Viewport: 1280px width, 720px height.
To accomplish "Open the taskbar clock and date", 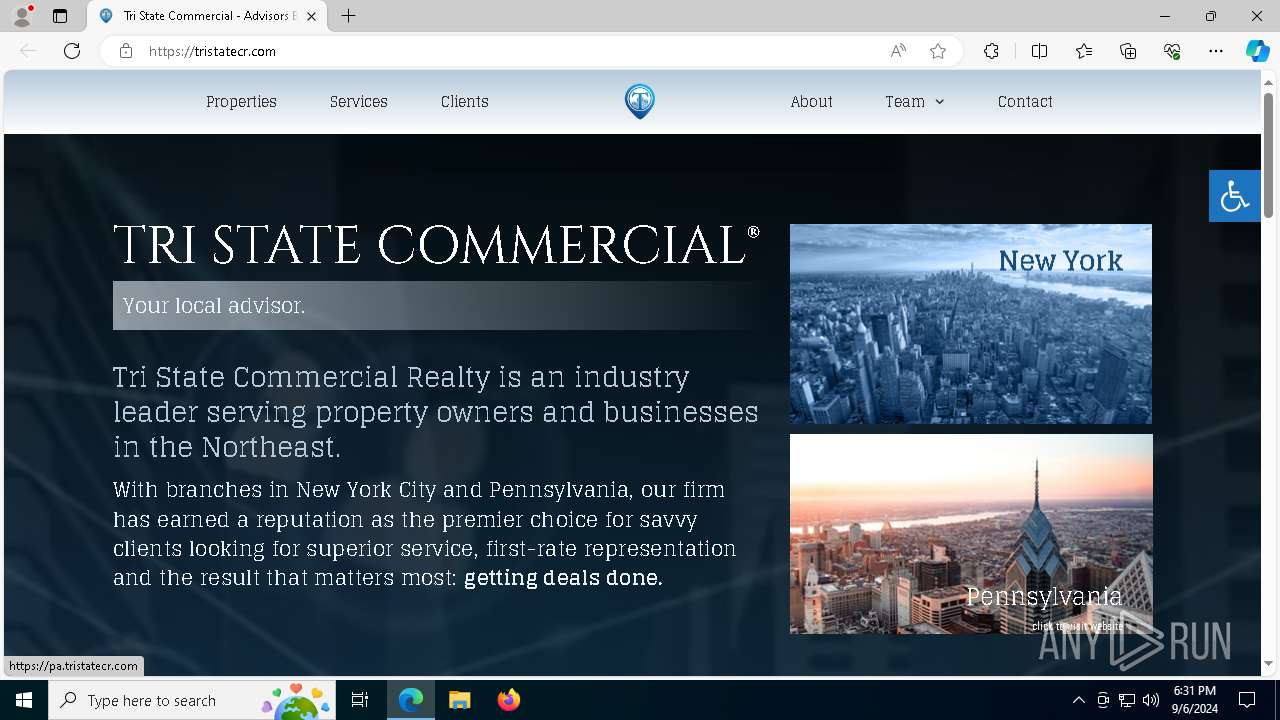I will (1195, 700).
